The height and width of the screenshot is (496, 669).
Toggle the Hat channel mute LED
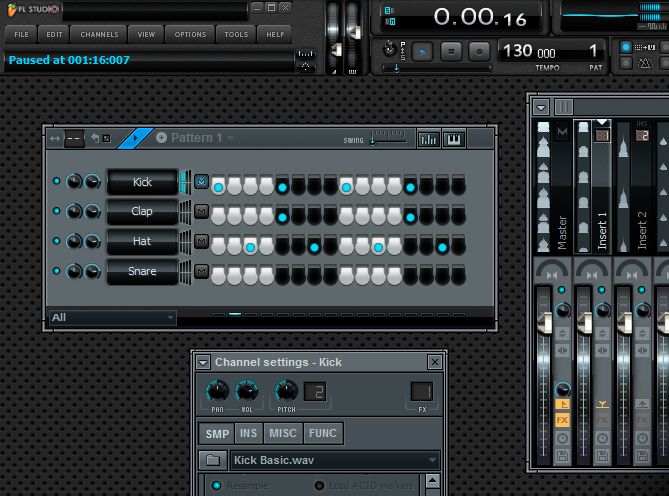coord(56,241)
